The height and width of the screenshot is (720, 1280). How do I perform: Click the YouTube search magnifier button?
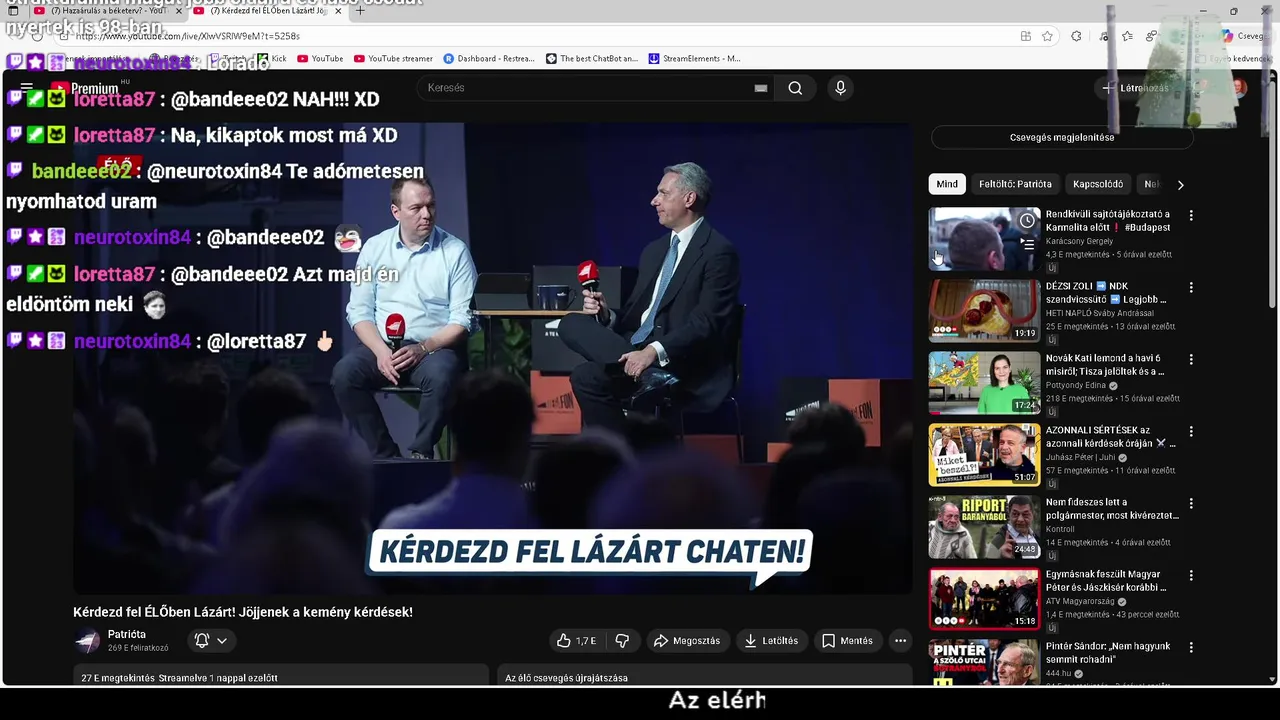coord(795,88)
